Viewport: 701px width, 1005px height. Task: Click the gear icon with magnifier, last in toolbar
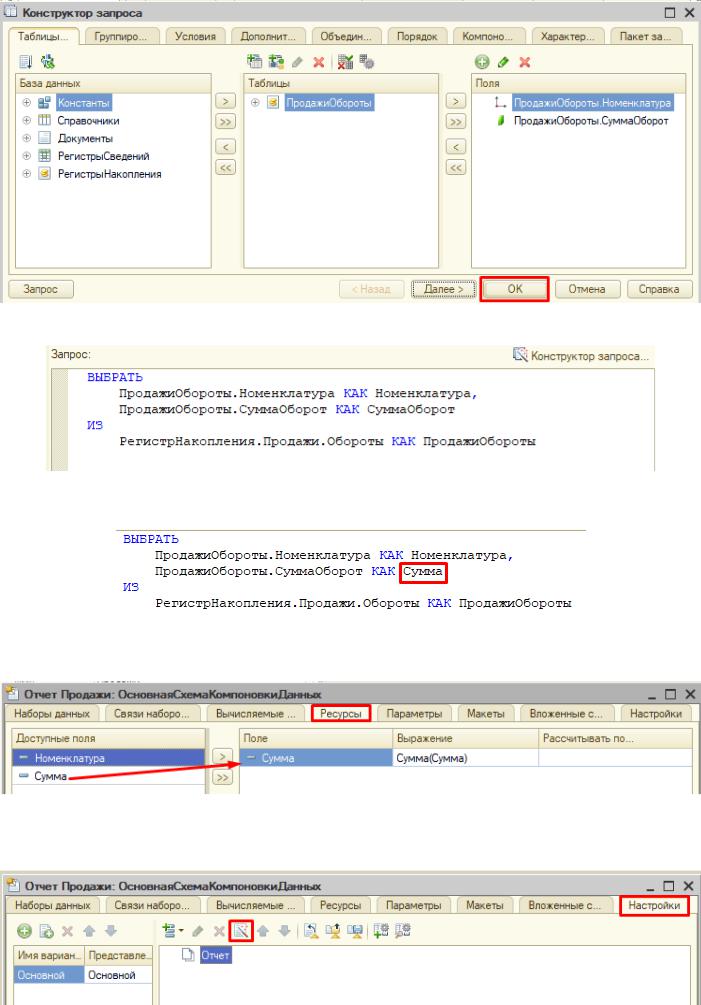(402, 931)
